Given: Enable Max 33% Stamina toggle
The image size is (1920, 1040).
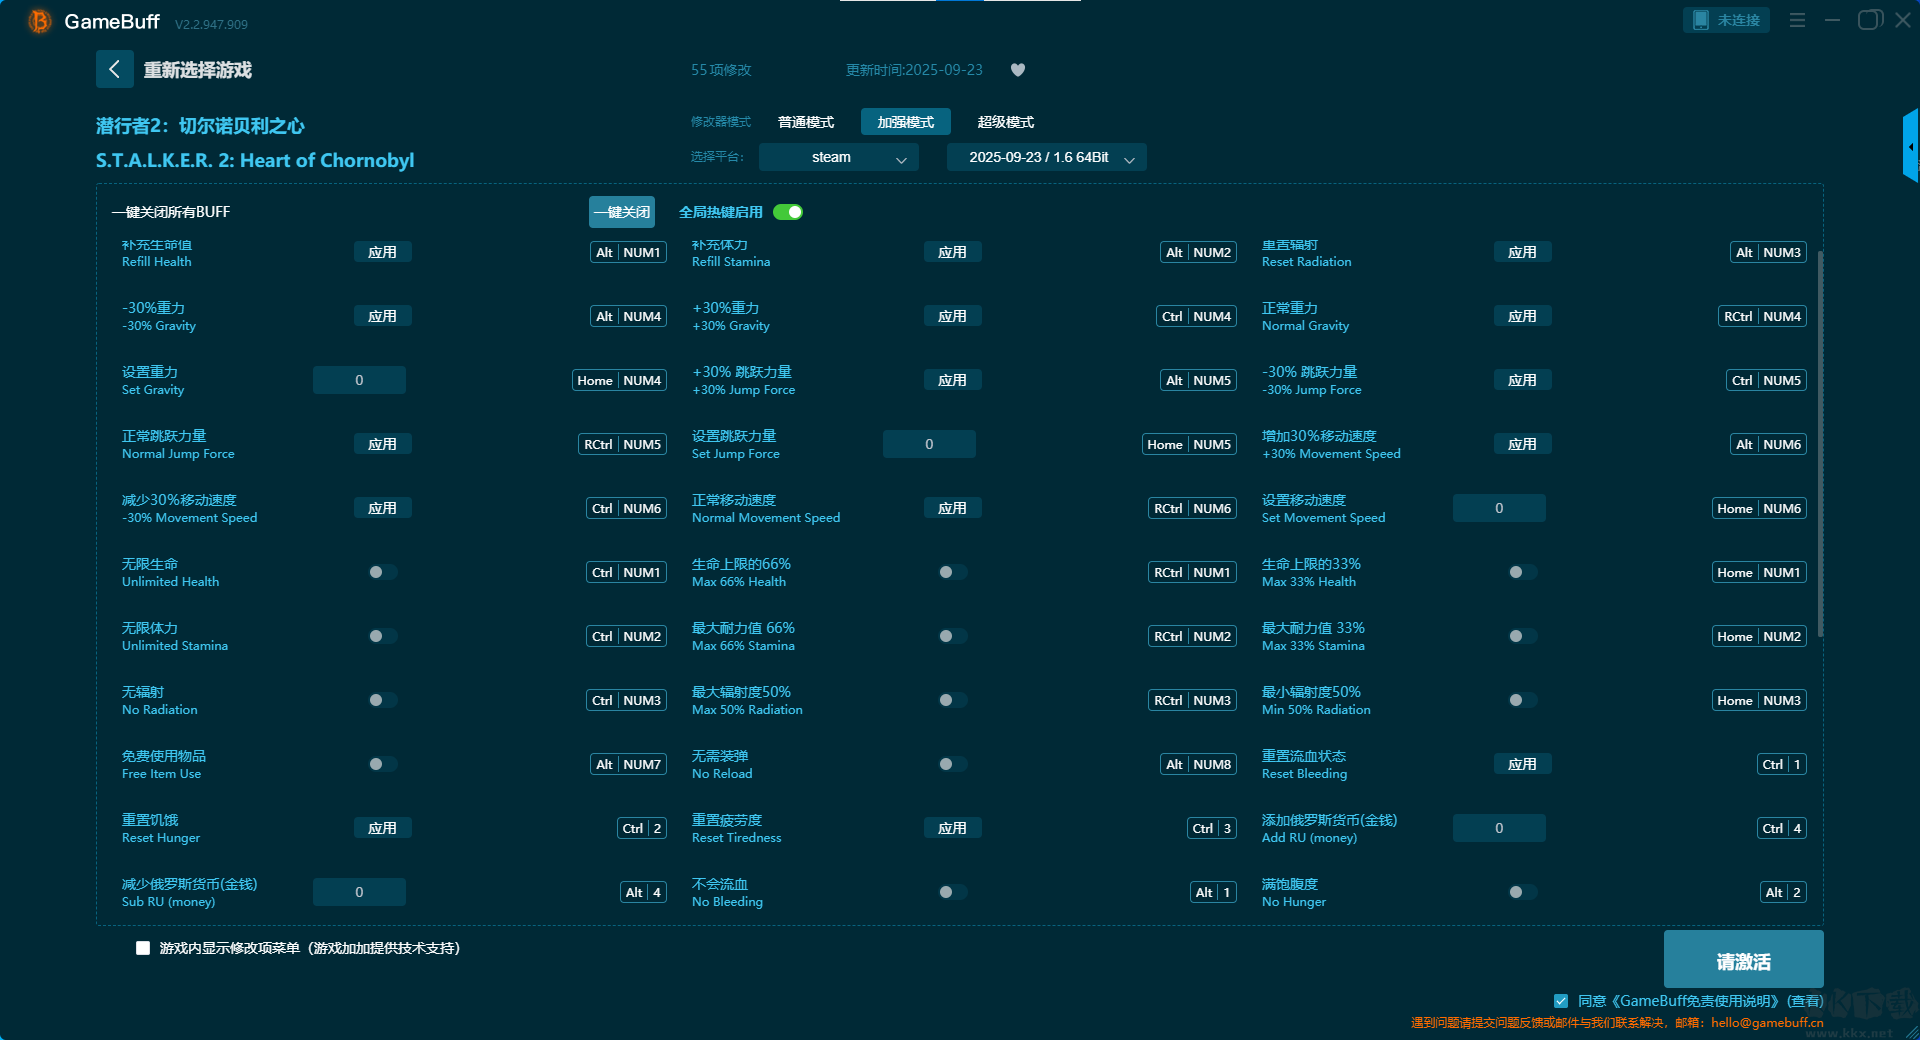Looking at the screenshot, I should [x=1522, y=636].
